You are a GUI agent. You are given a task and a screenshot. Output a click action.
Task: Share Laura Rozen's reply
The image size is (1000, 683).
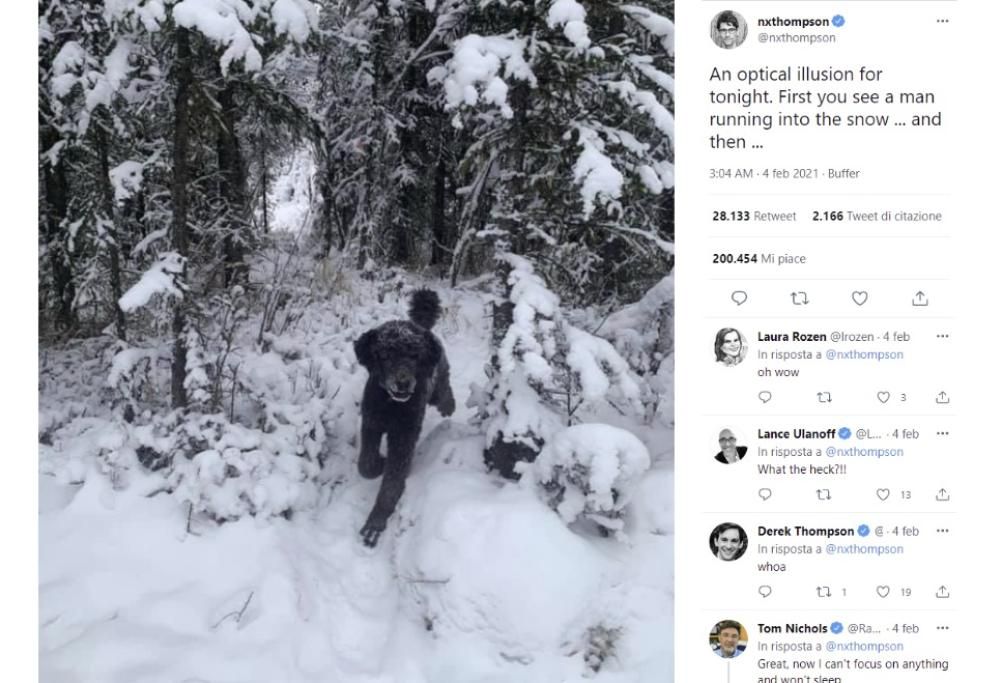point(942,397)
